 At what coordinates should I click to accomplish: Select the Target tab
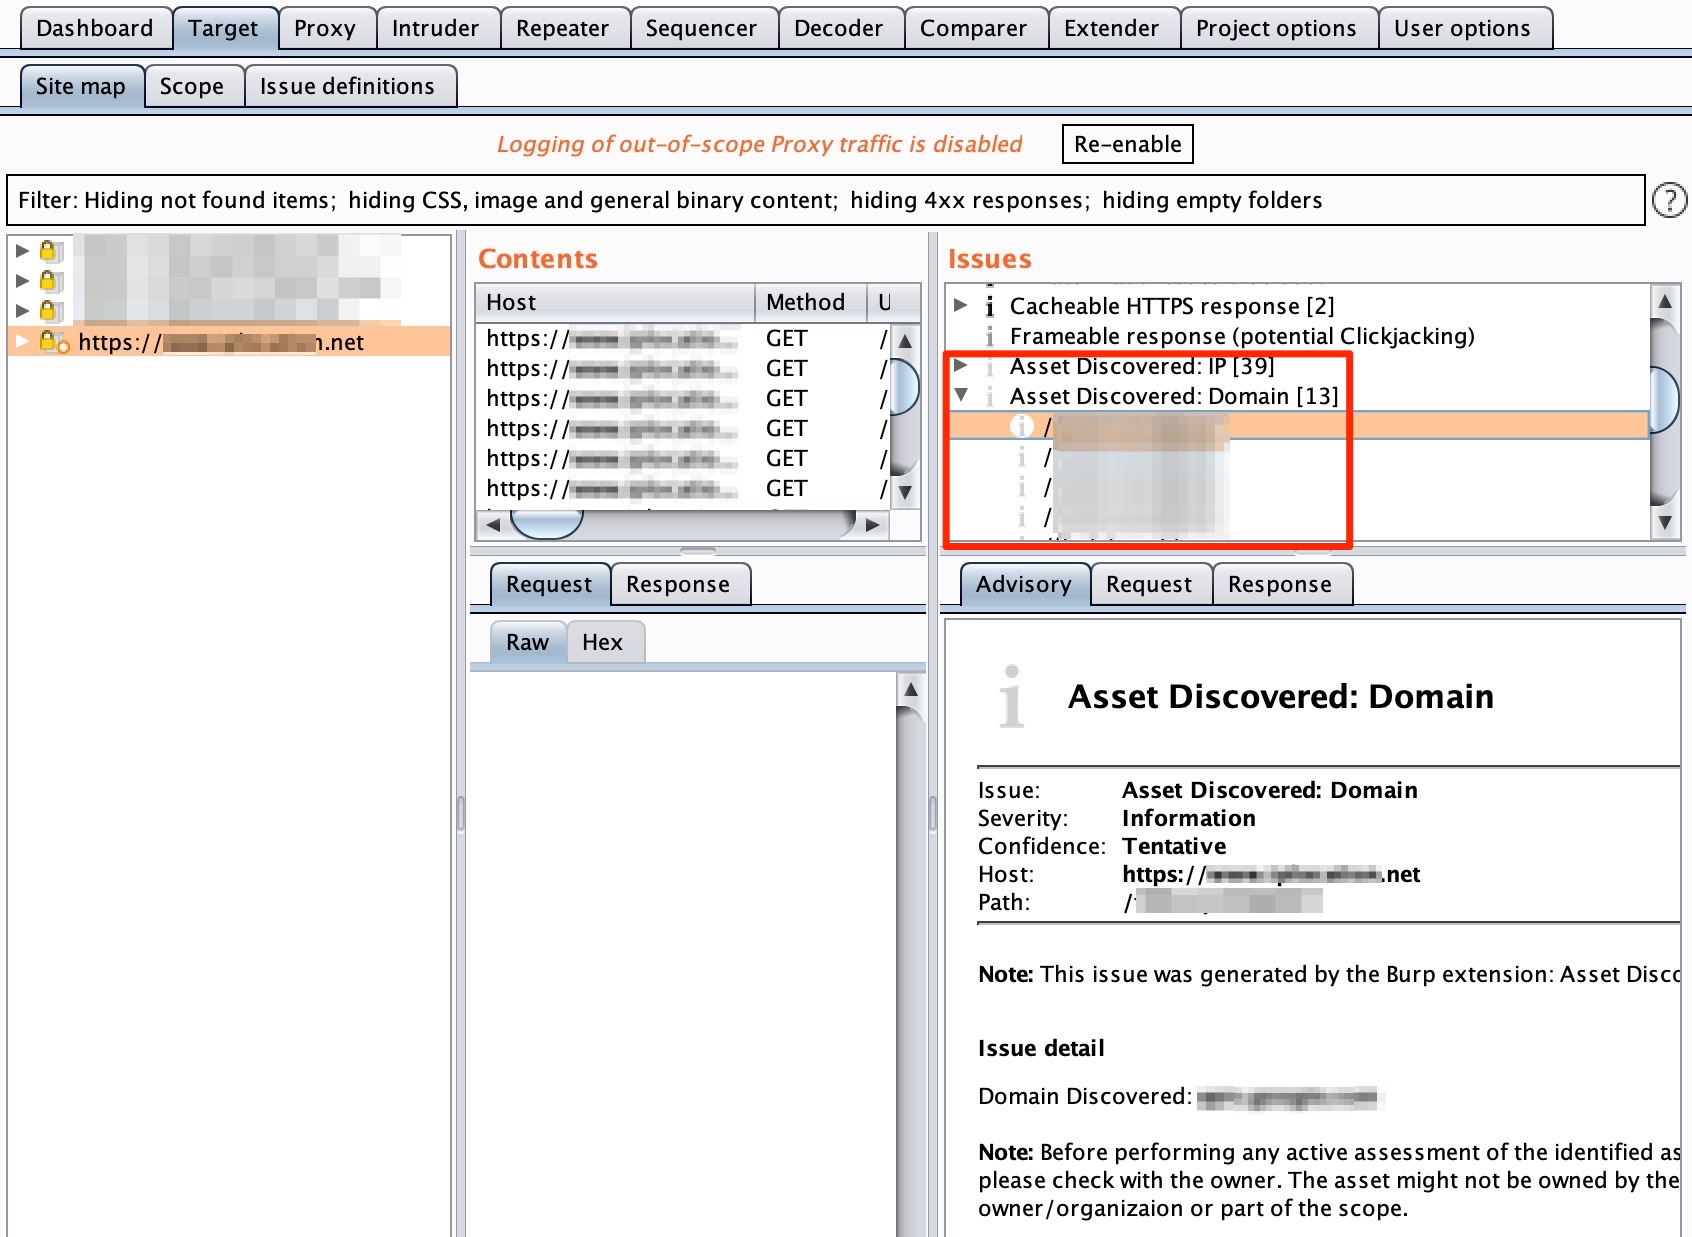point(223,28)
